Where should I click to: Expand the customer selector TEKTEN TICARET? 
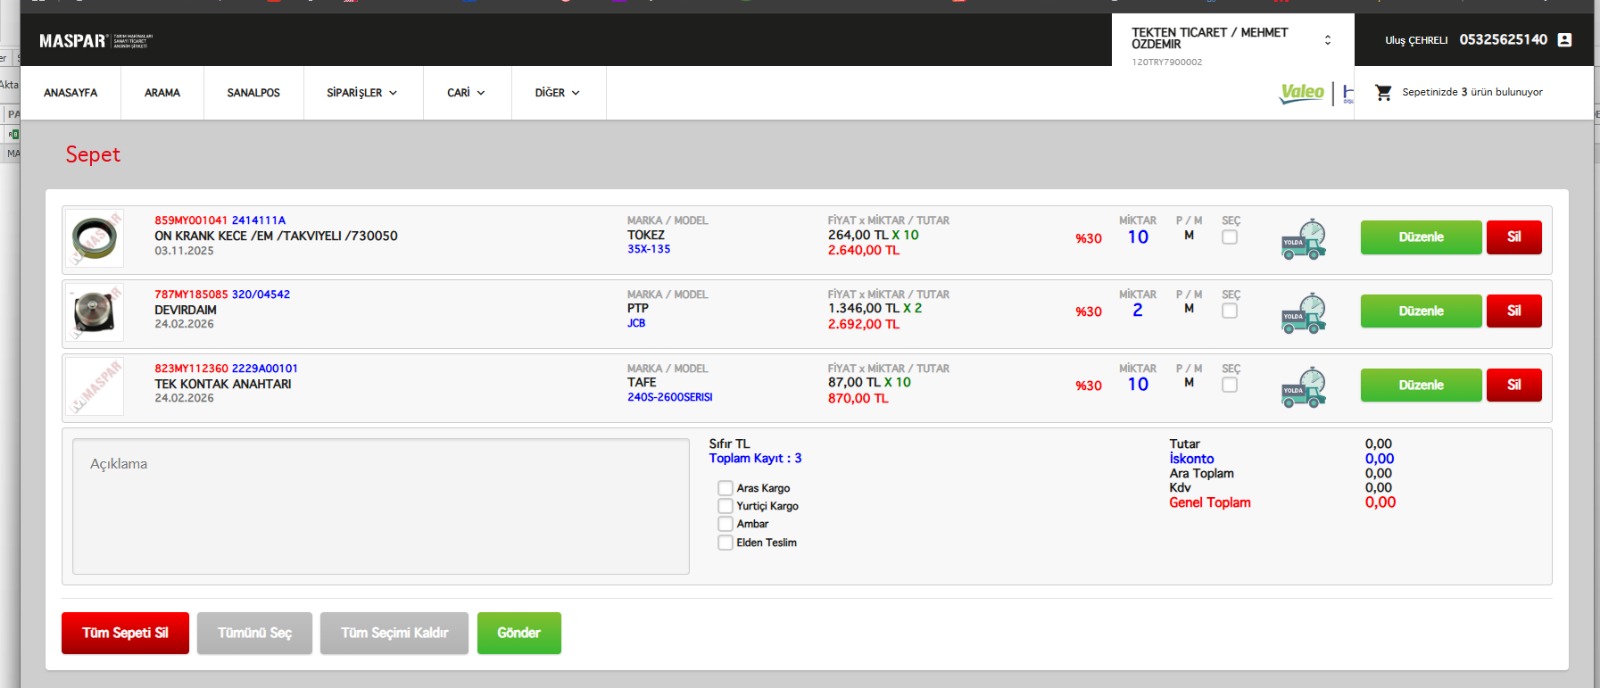(x=1232, y=40)
